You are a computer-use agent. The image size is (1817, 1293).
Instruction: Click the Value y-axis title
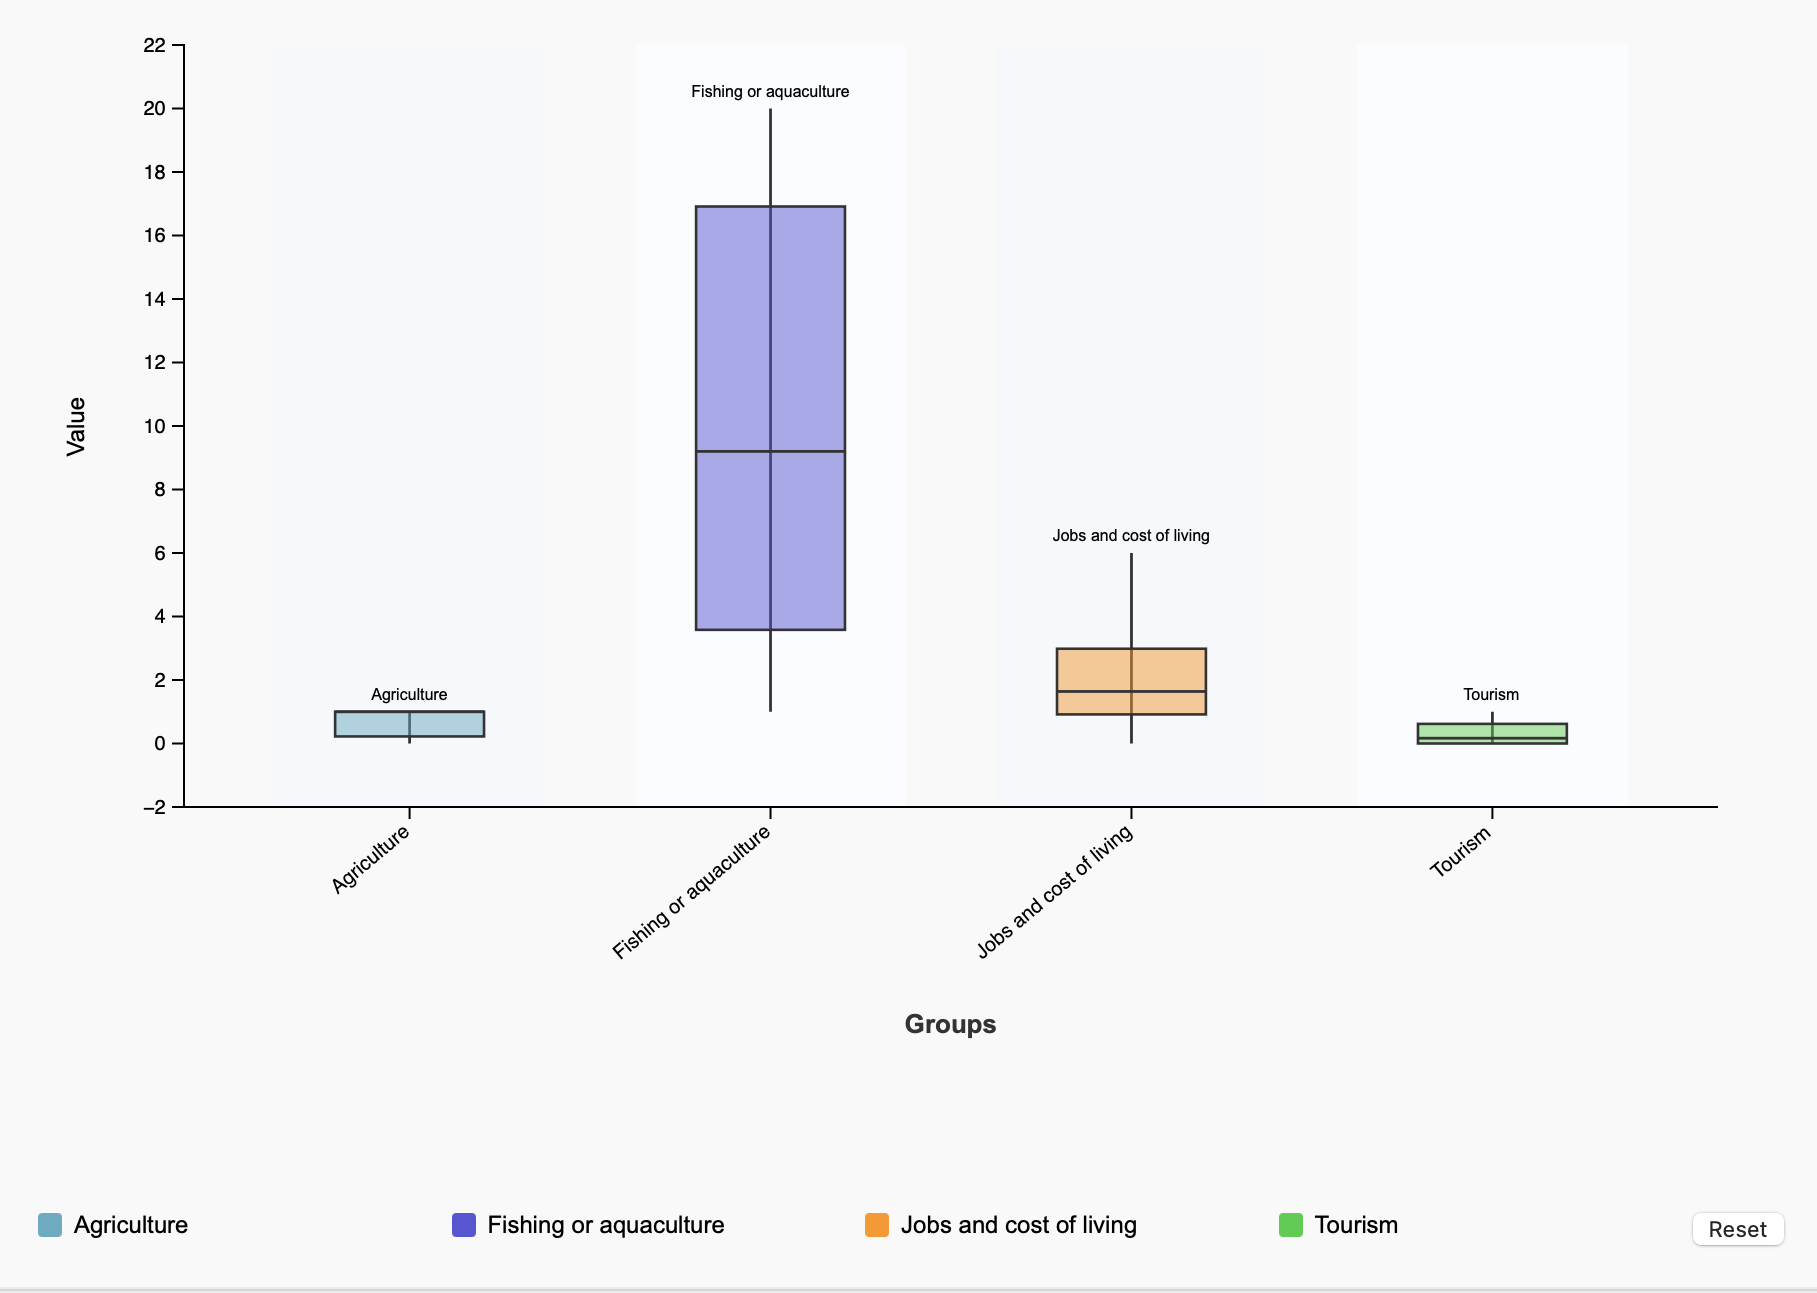click(76, 426)
